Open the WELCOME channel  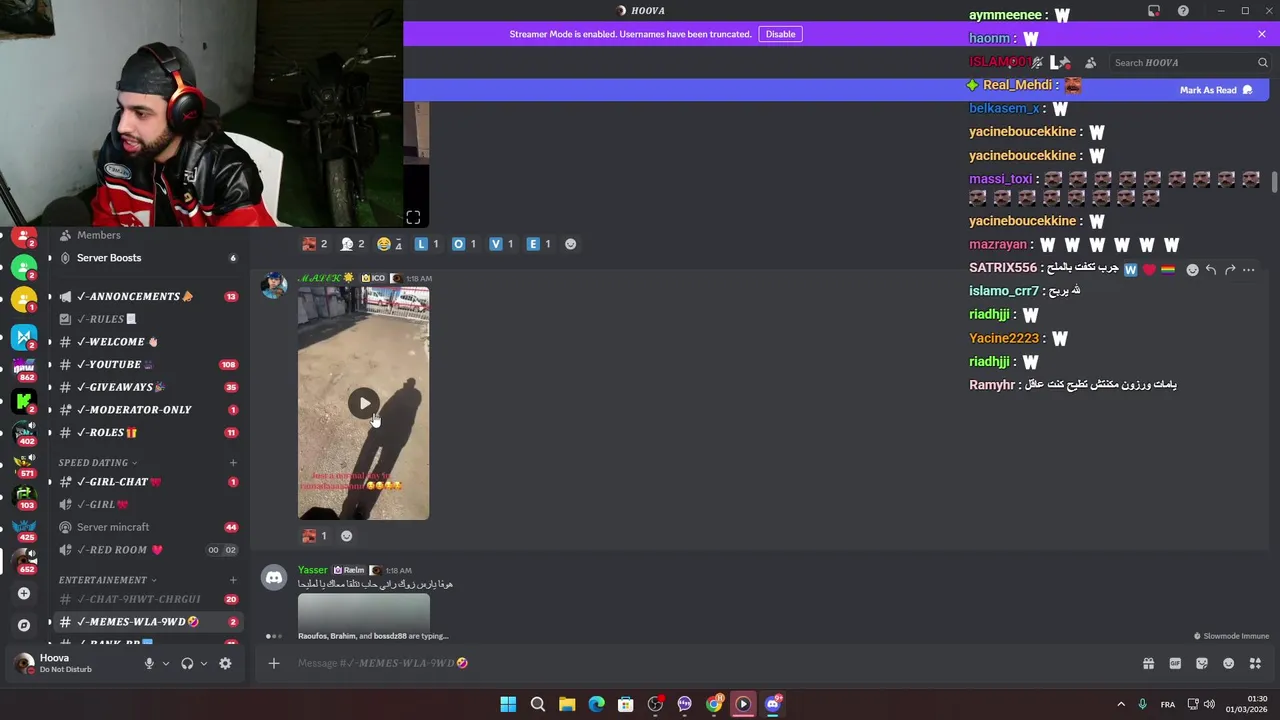click(145, 342)
